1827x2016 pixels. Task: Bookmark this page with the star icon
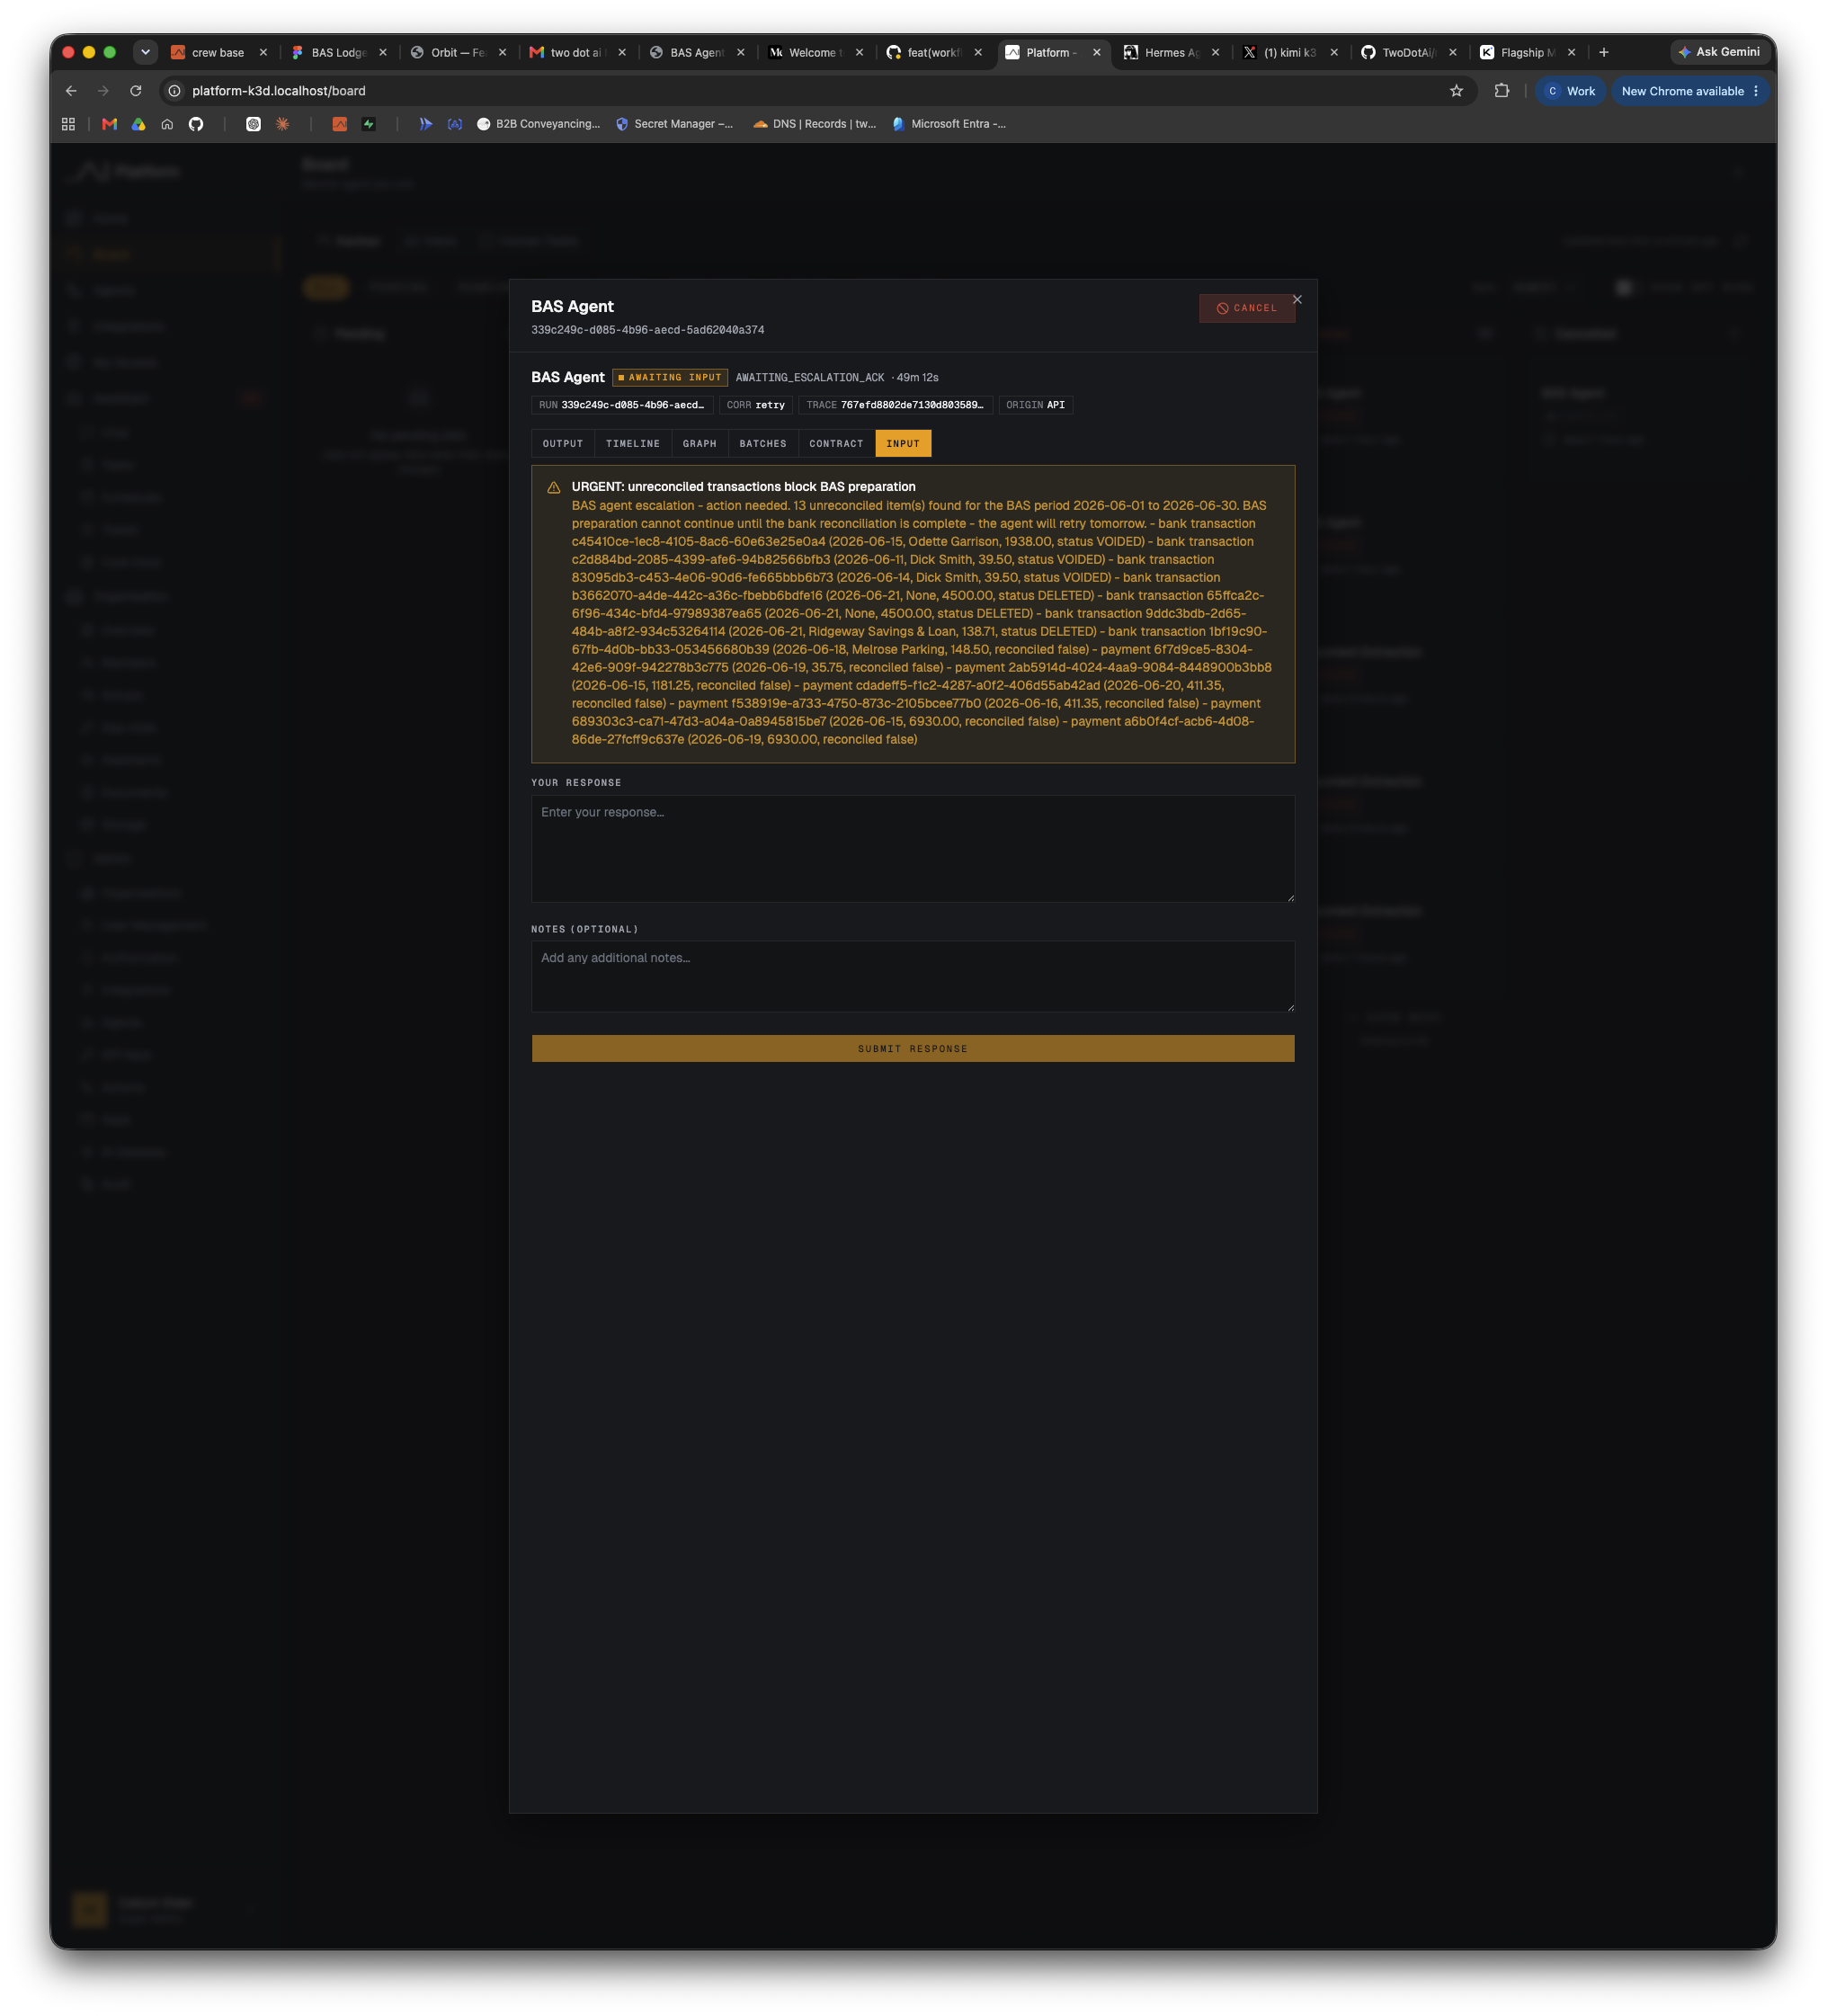1457,91
